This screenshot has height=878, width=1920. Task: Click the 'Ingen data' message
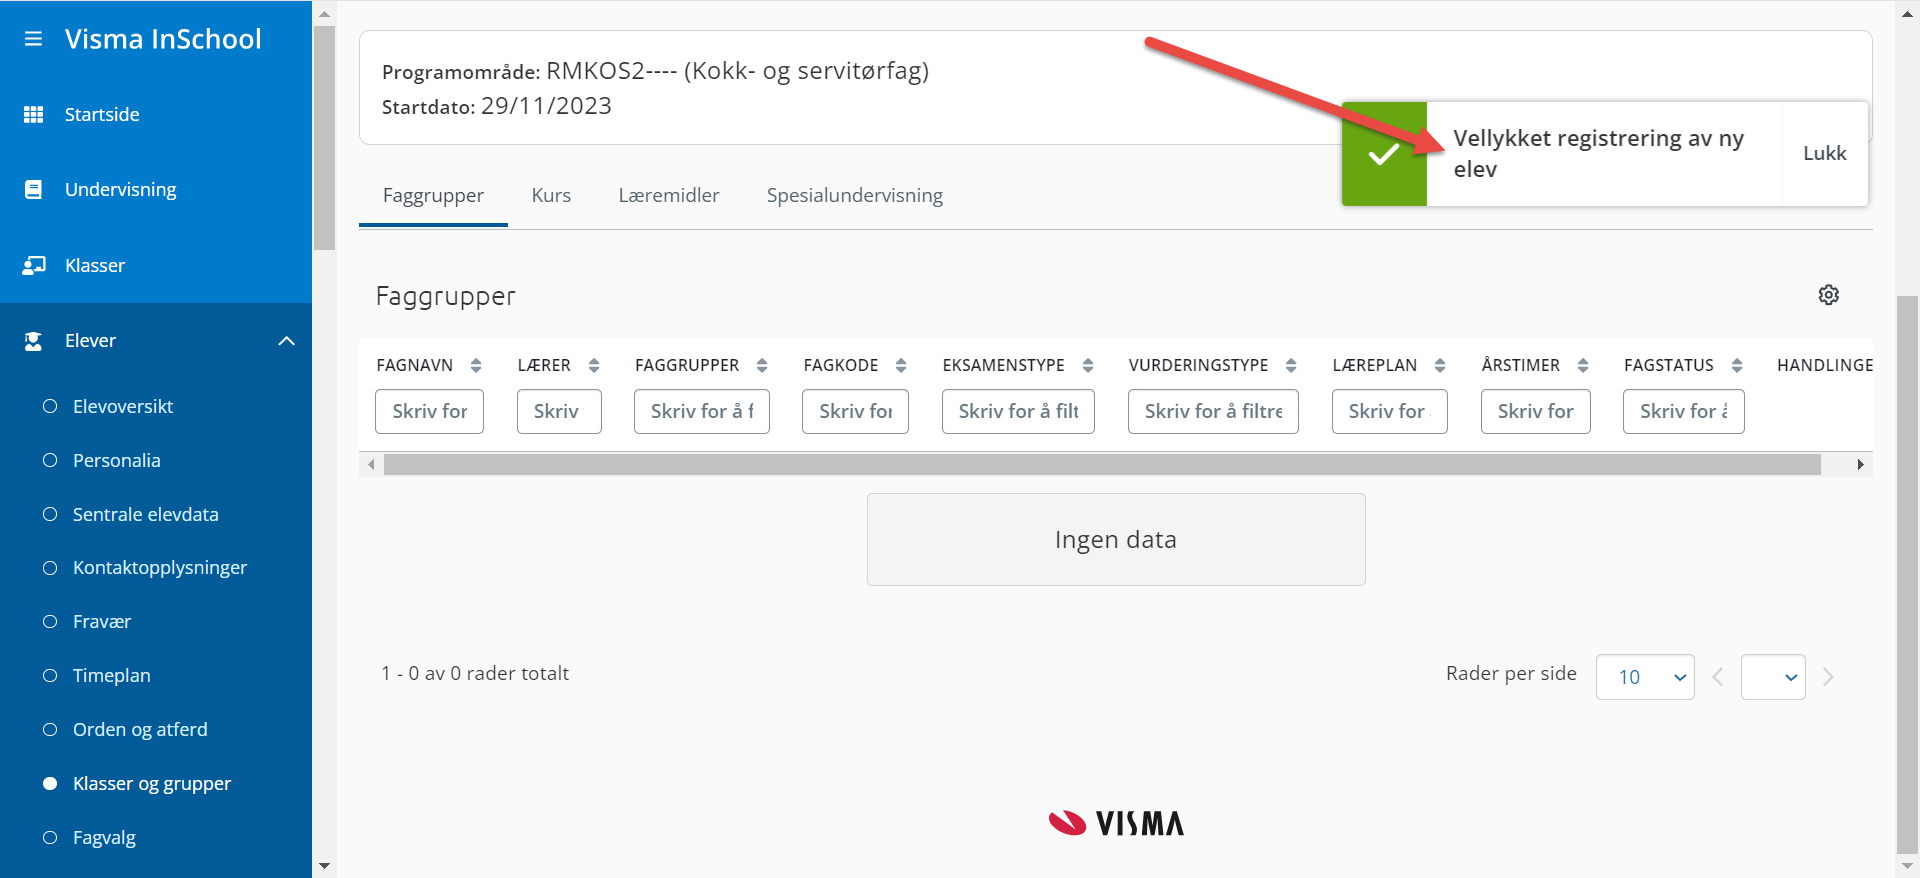point(1116,540)
